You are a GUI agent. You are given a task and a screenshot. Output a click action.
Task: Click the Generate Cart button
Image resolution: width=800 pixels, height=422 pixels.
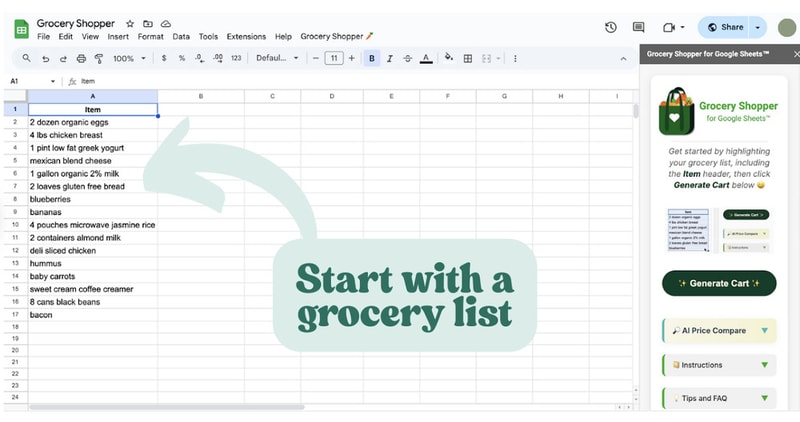click(x=719, y=283)
